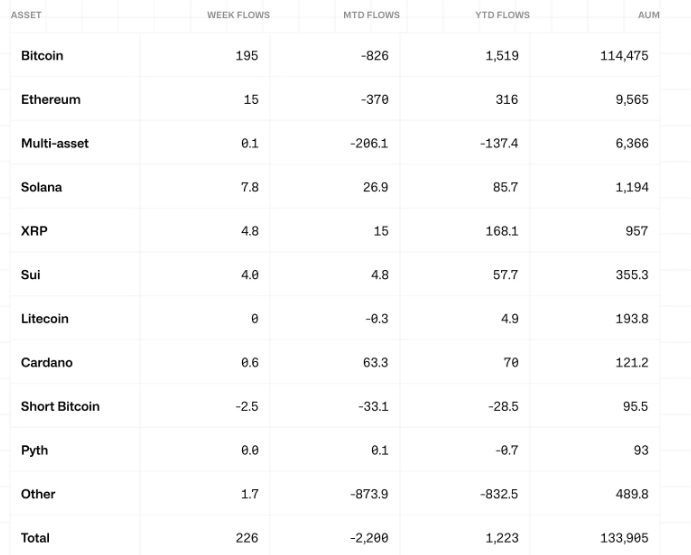The image size is (691, 555).
Task: Click the AUM column header
Action: pos(649,15)
